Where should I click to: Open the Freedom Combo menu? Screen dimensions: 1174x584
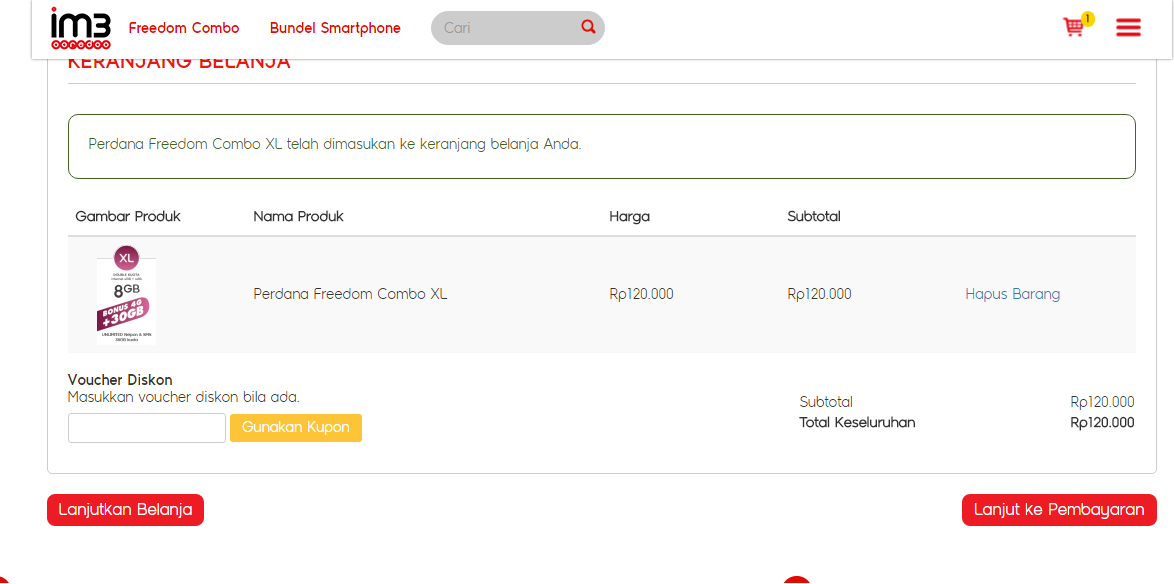point(184,28)
